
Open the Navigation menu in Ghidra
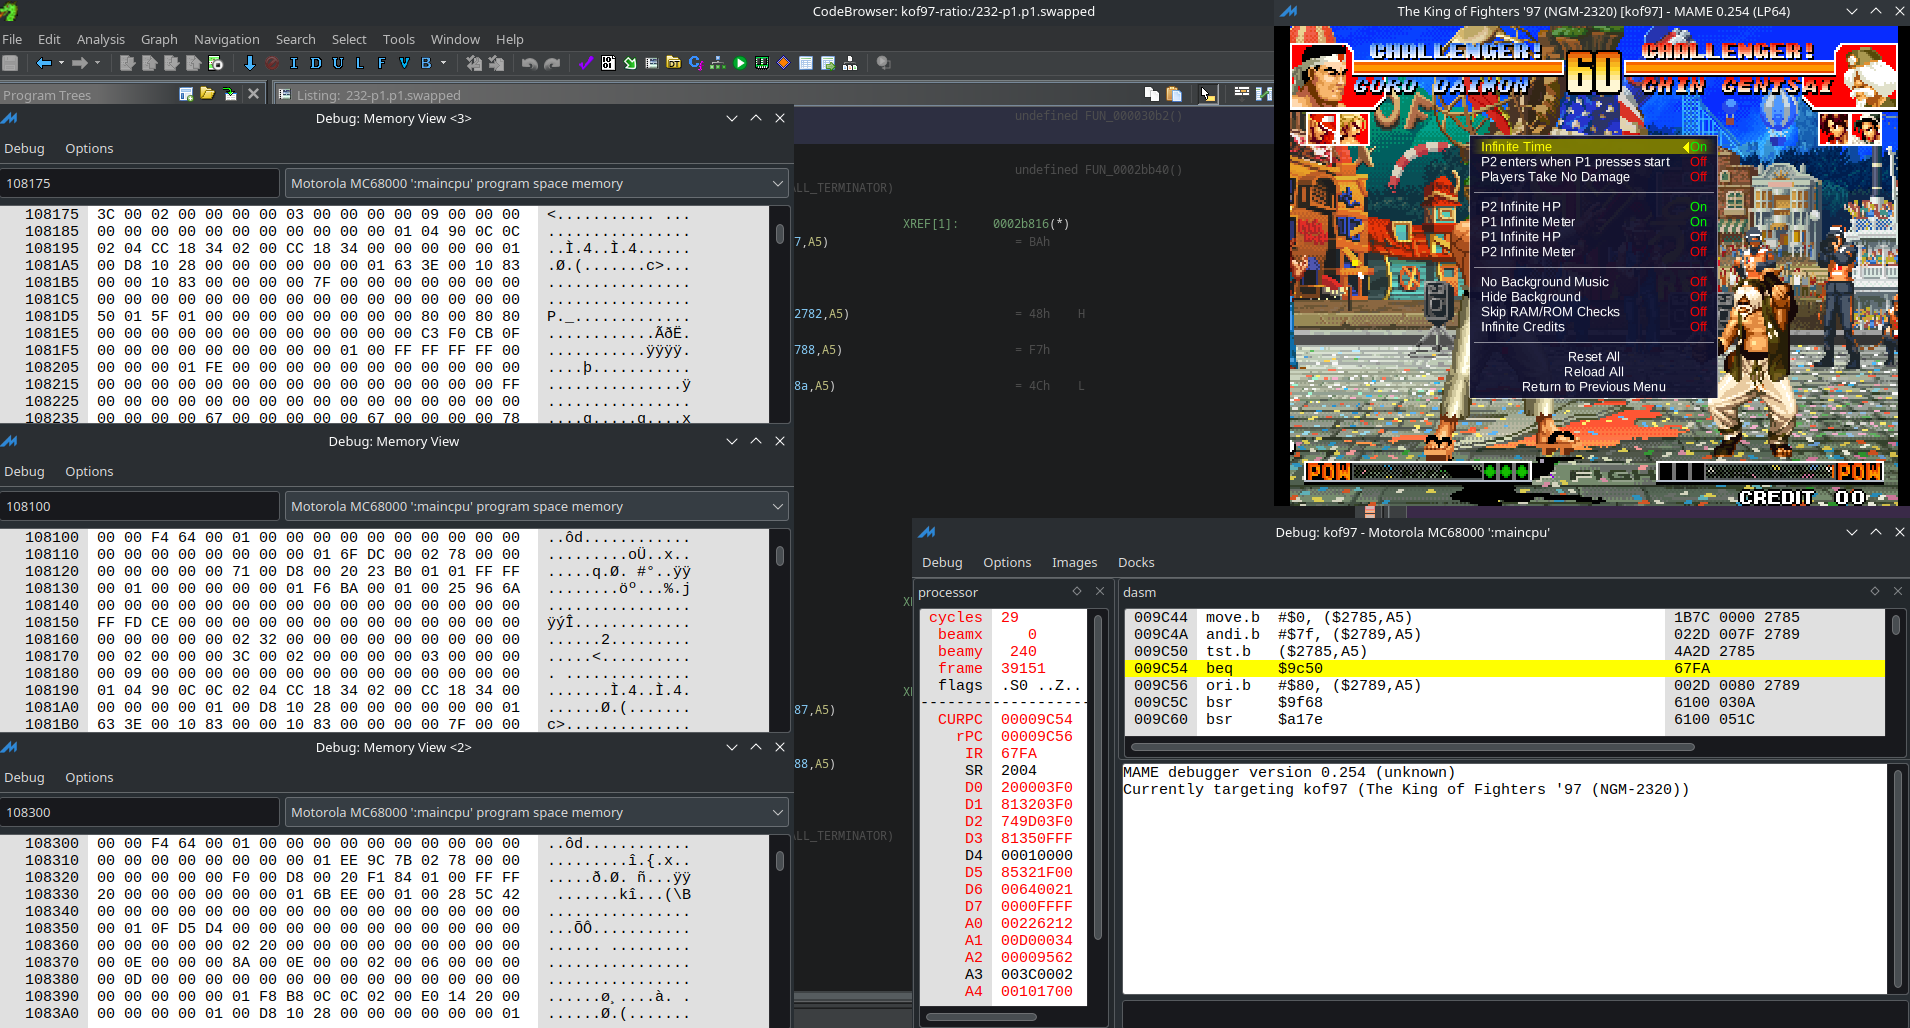227,39
